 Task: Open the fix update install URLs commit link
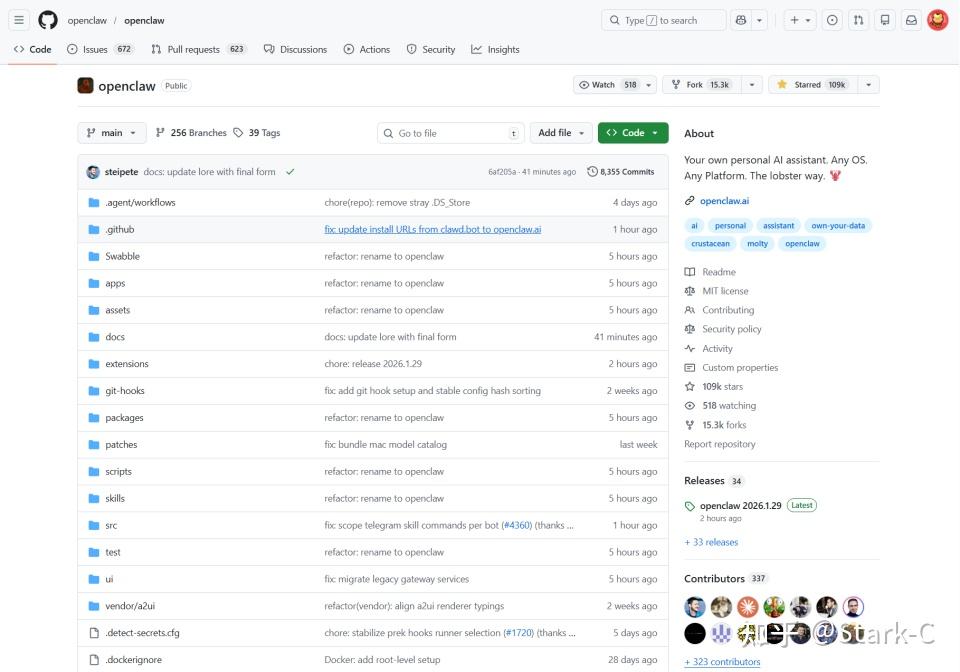[433, 230]
